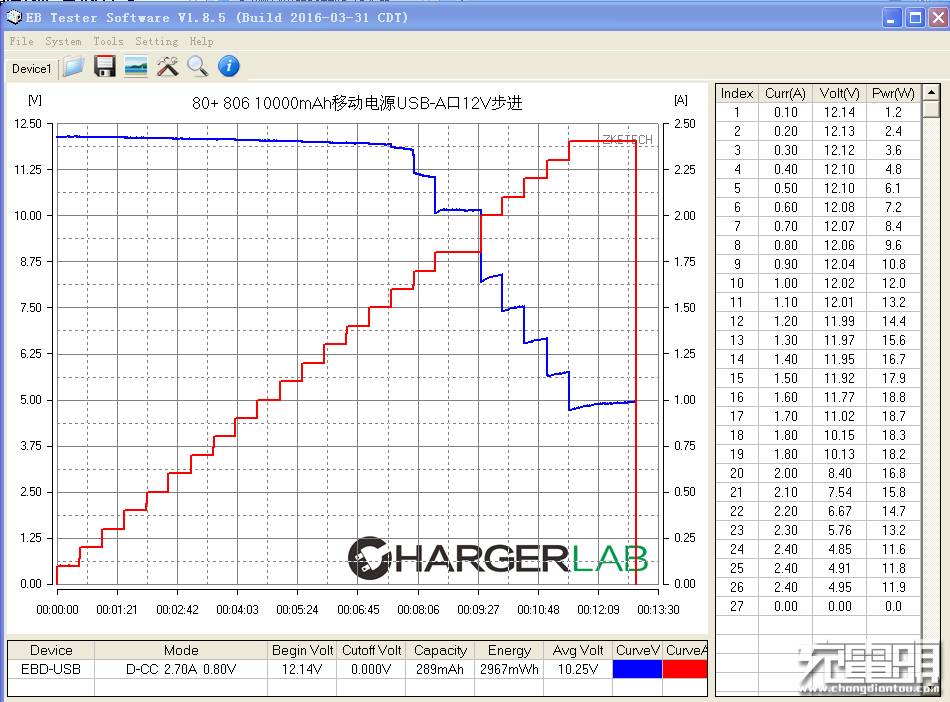This screenshot has height=702, width=950.
Task: Click the save chart image icon
Action: tap(136, 67)
